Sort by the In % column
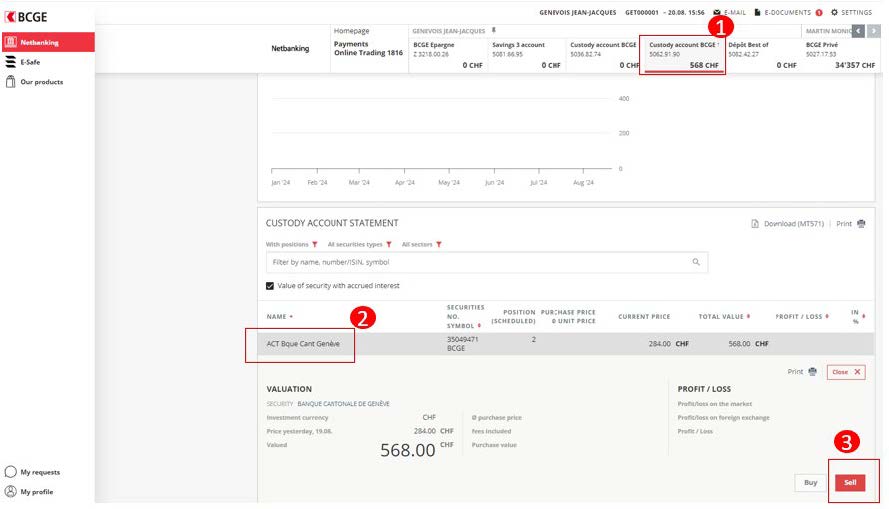Screen dimensions: 889x509 tap(858, 316)
